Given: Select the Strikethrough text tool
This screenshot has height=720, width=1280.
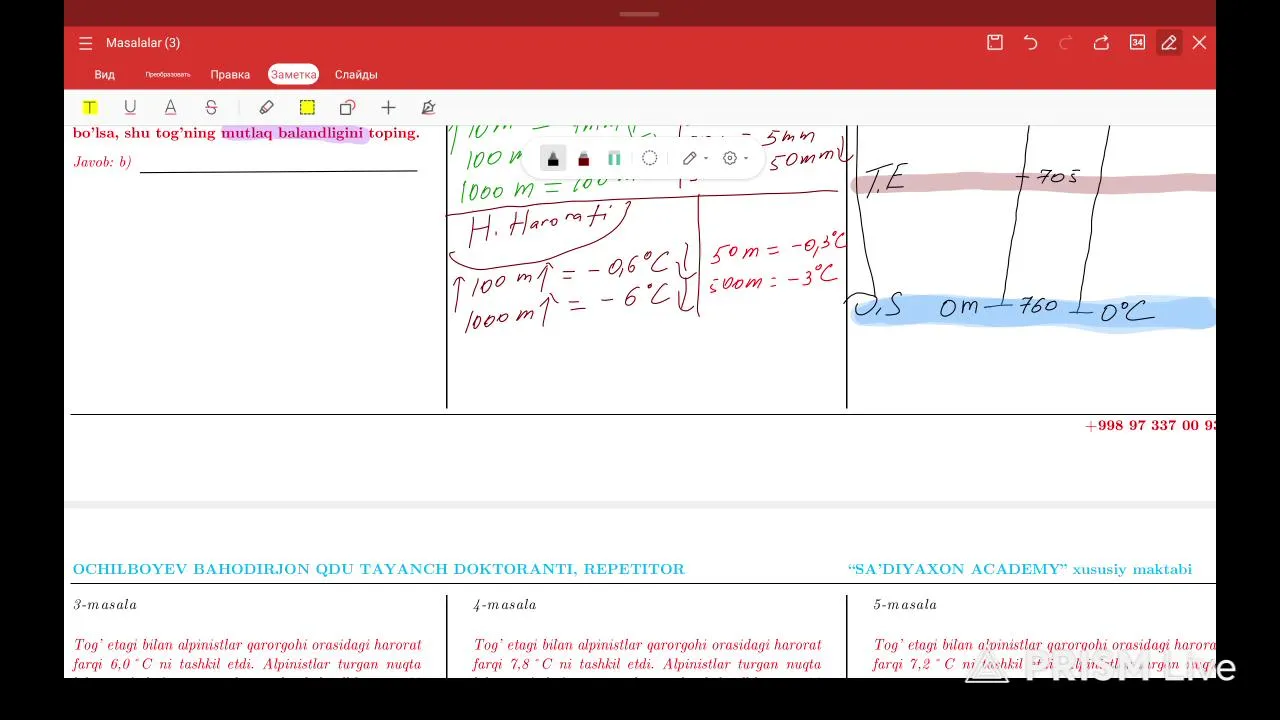Looking at the screenshot, I should coord(211,107).
